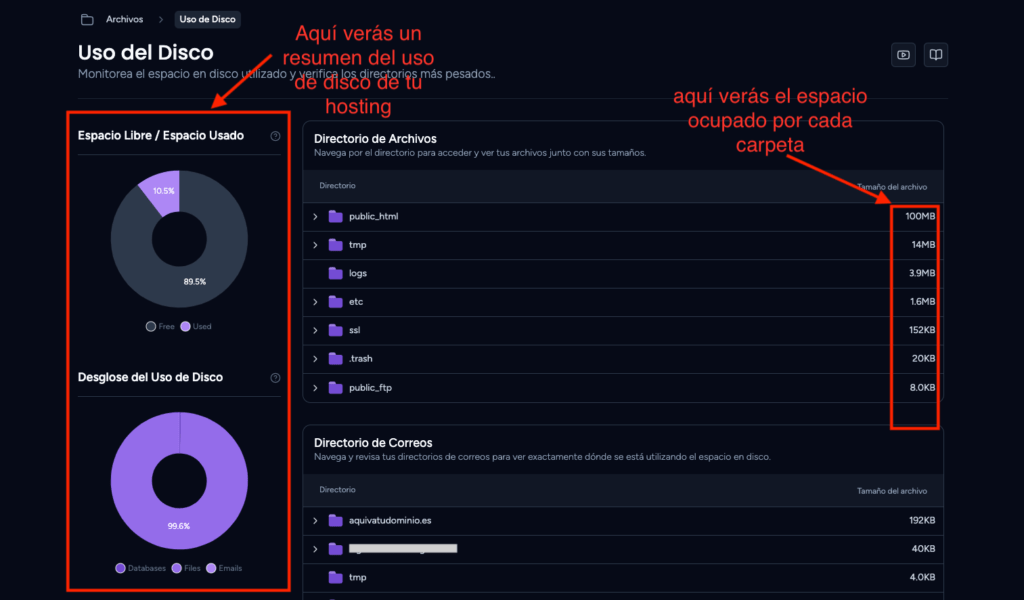
Task: Click the 40KB size value
Action: 923,549
